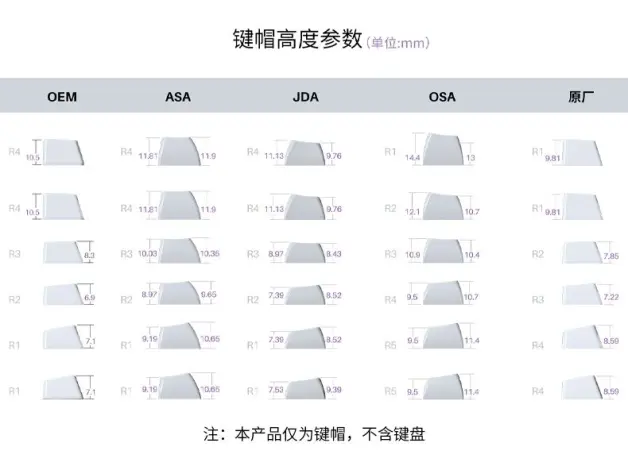
Task: Click the OSA R1 keycap showing 14.4
Action: [x=443, y=149]
